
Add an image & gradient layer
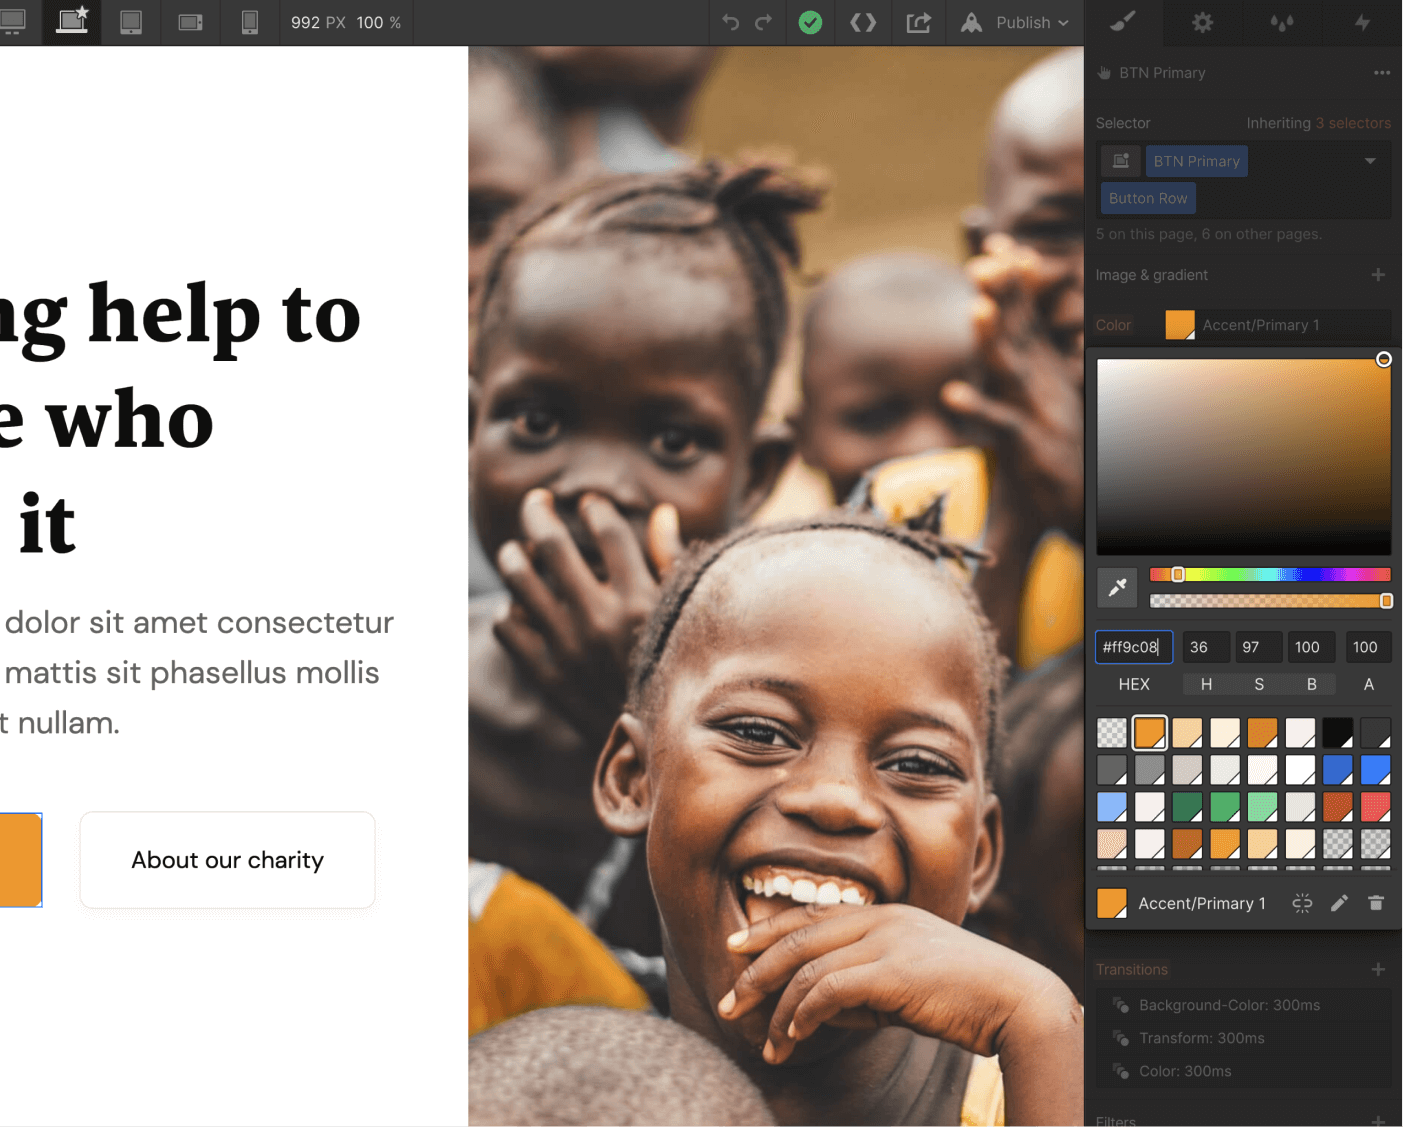pos(1378,275)
